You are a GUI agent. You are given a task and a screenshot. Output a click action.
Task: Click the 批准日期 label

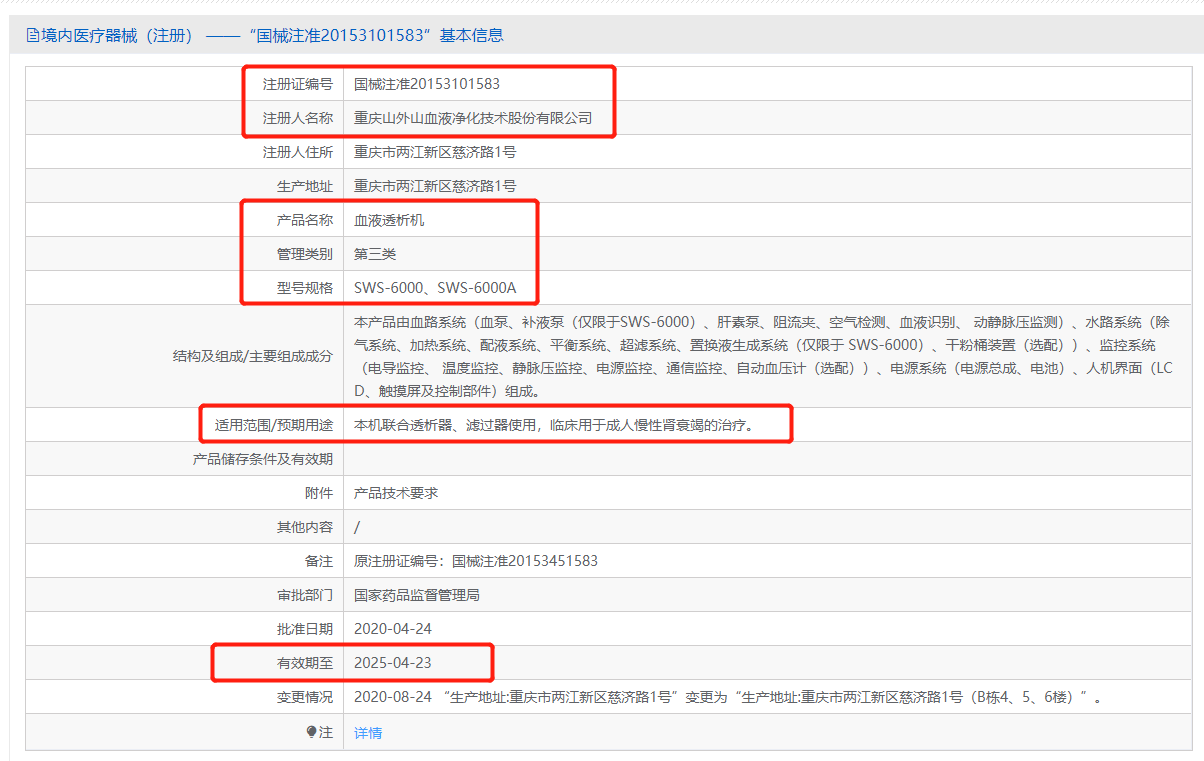[305, 629]
